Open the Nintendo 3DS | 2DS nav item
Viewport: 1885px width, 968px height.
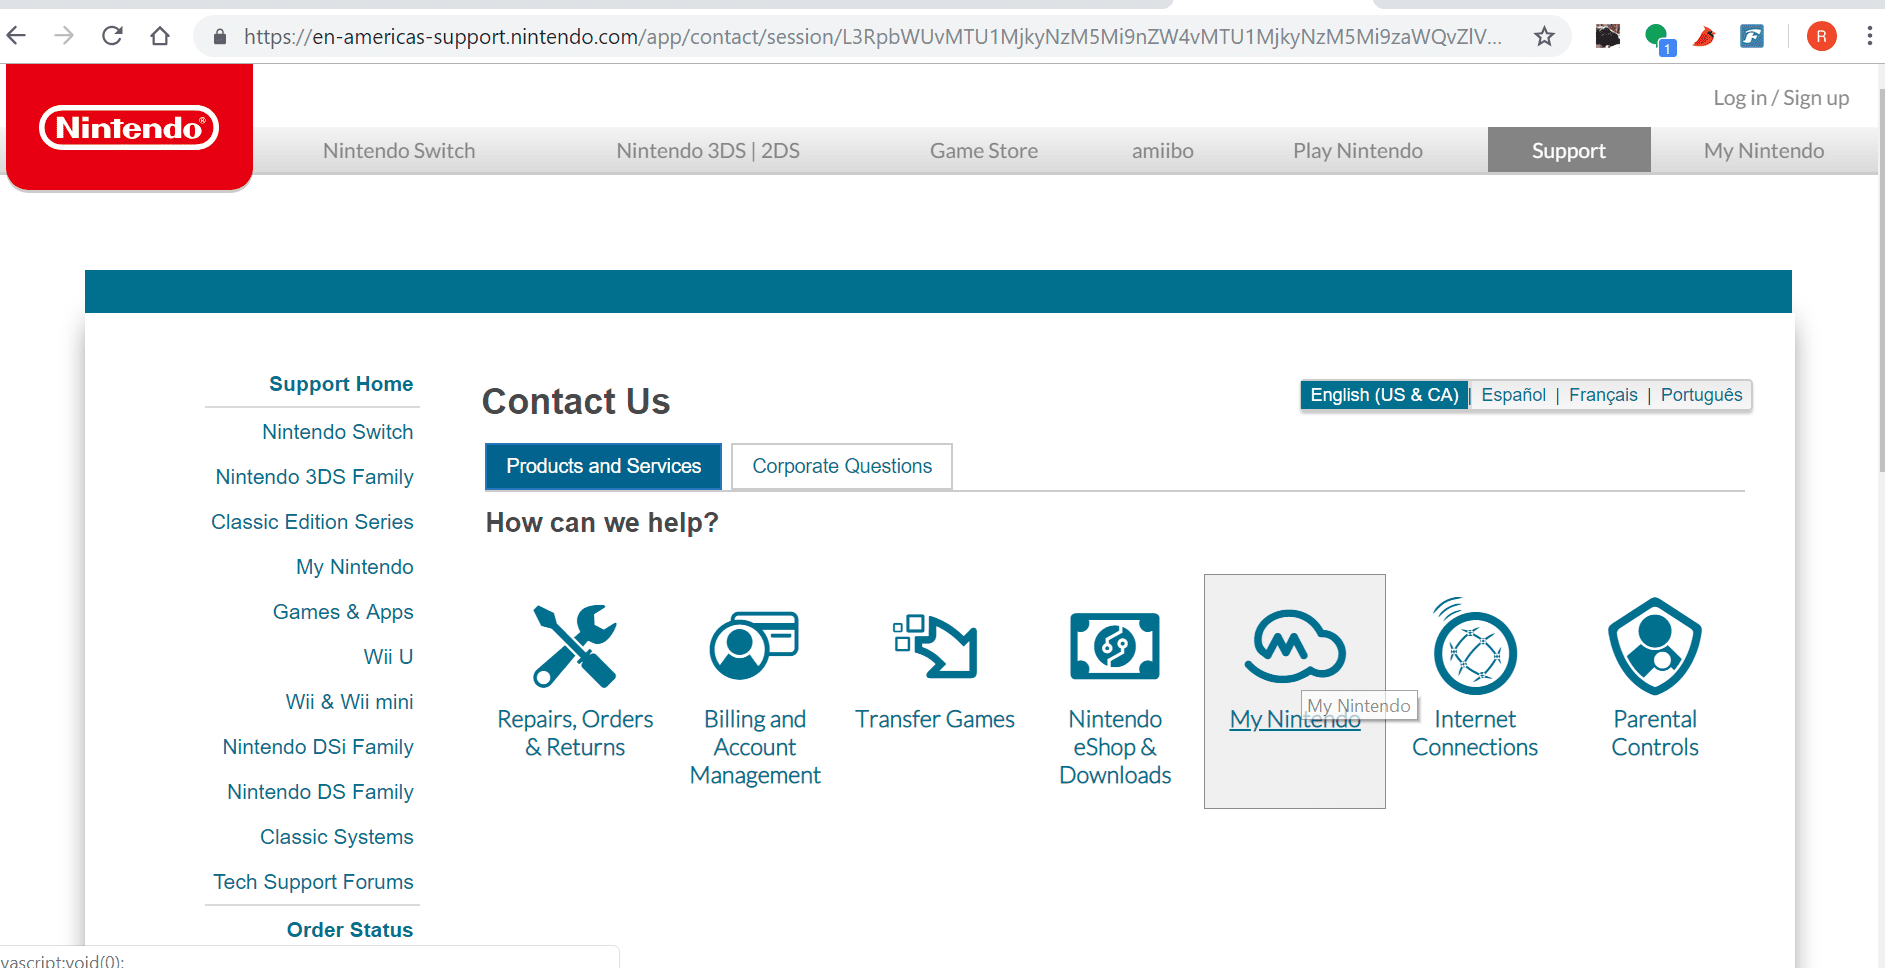(x=708, y=150)
